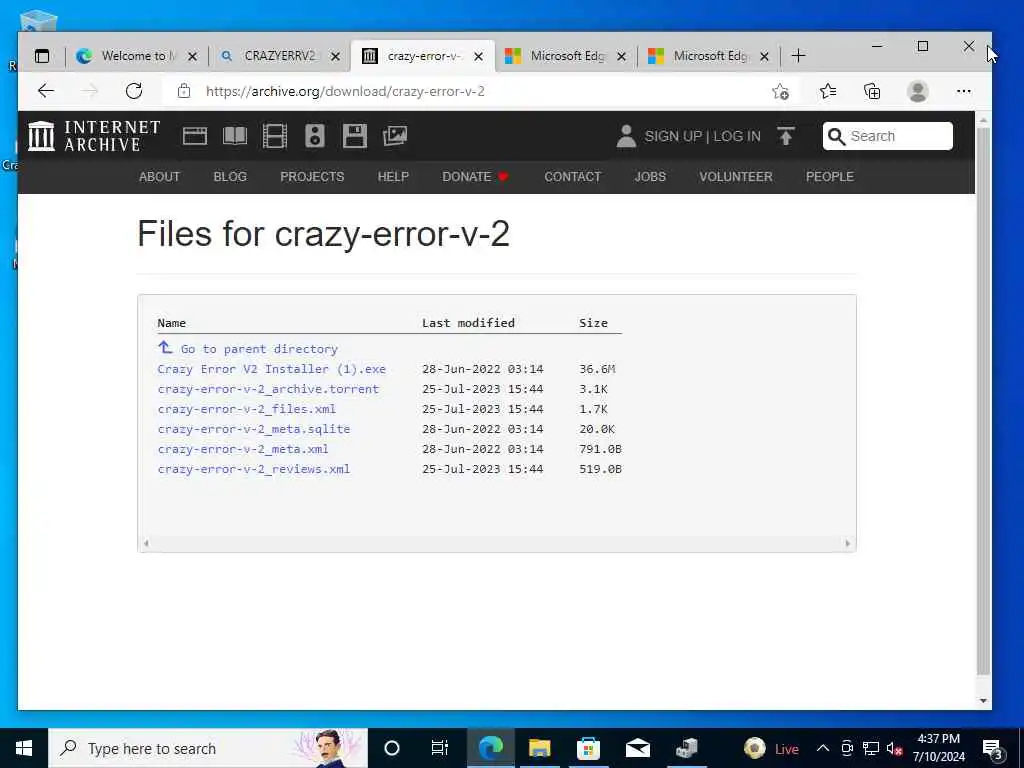Open the ABOUT menu item

coord(159,176)
